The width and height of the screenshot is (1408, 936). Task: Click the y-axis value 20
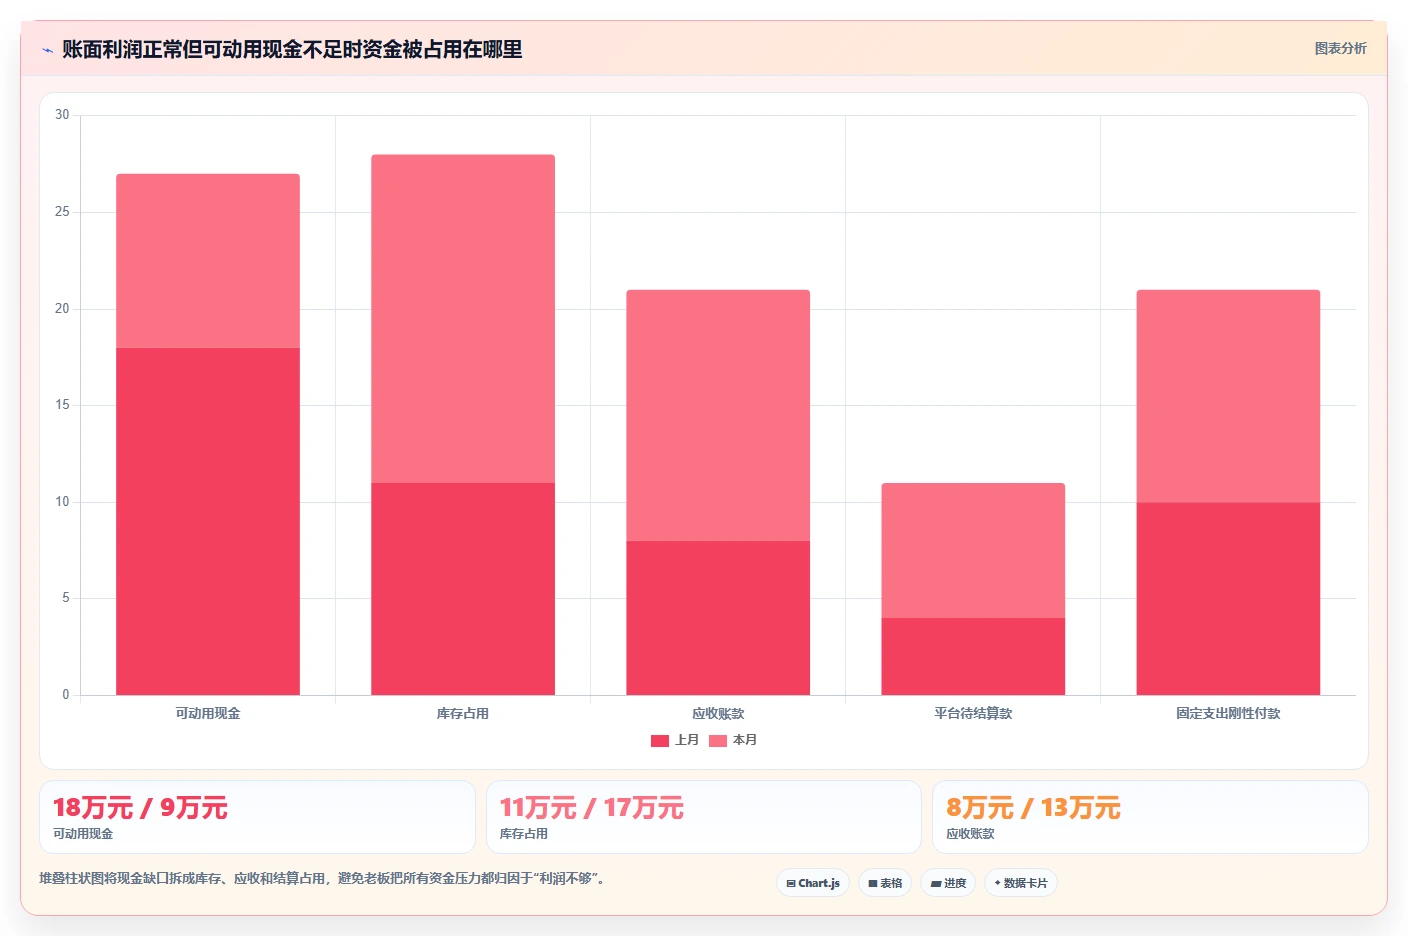[62, 309]
